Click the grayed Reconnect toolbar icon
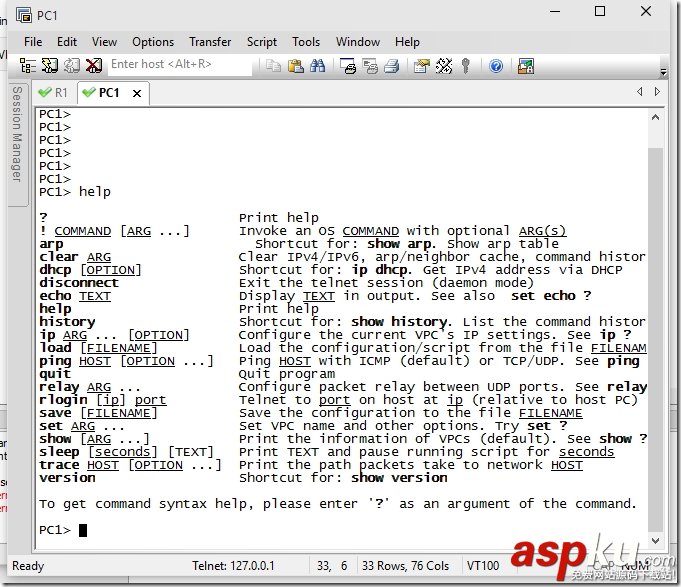 click(x=72, y=66)
